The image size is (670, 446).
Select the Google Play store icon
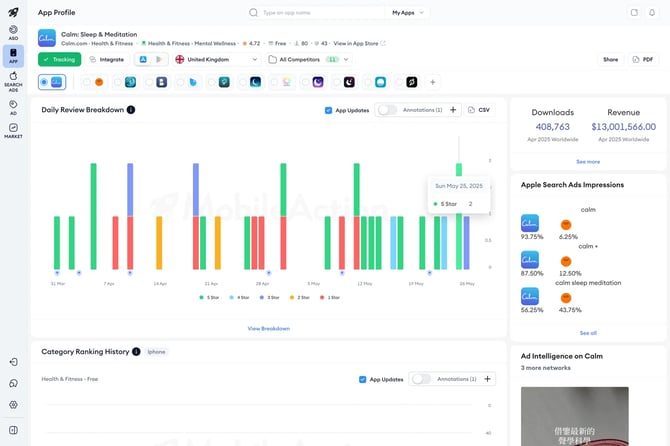coord(159,59)
